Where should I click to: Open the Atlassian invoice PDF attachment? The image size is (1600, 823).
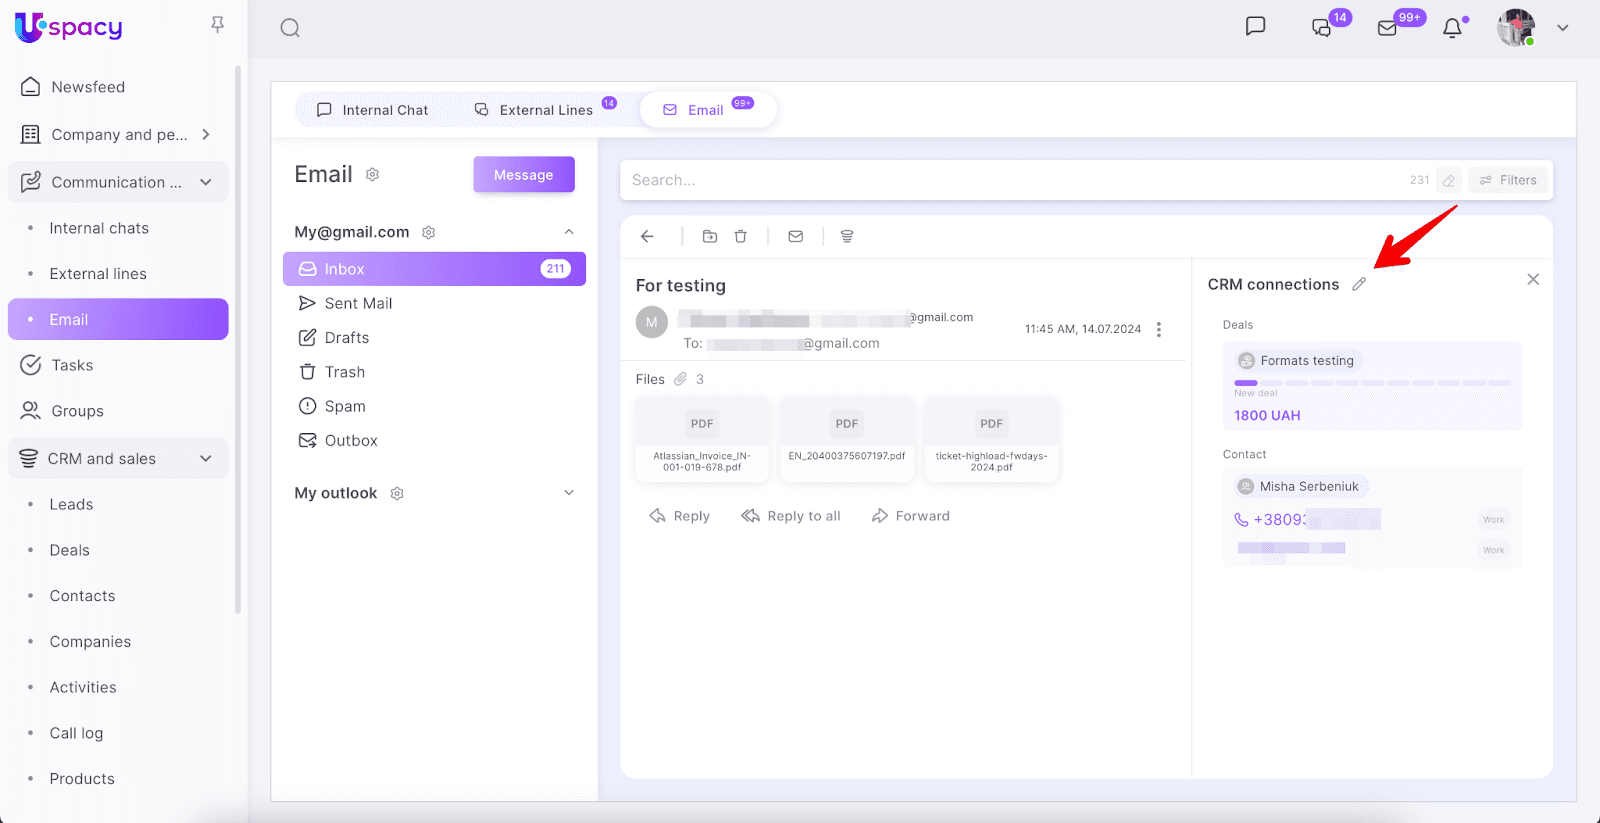702,438
